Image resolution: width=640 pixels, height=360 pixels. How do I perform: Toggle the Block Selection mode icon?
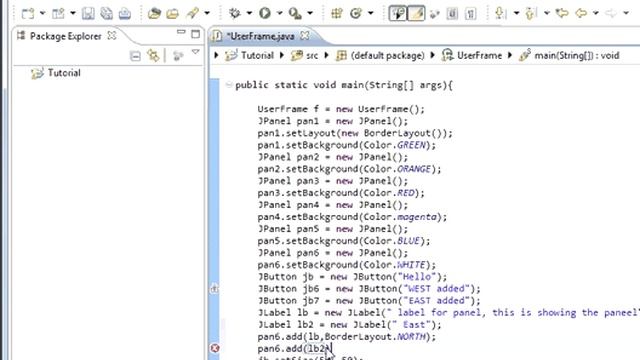[x=452, y=13]
